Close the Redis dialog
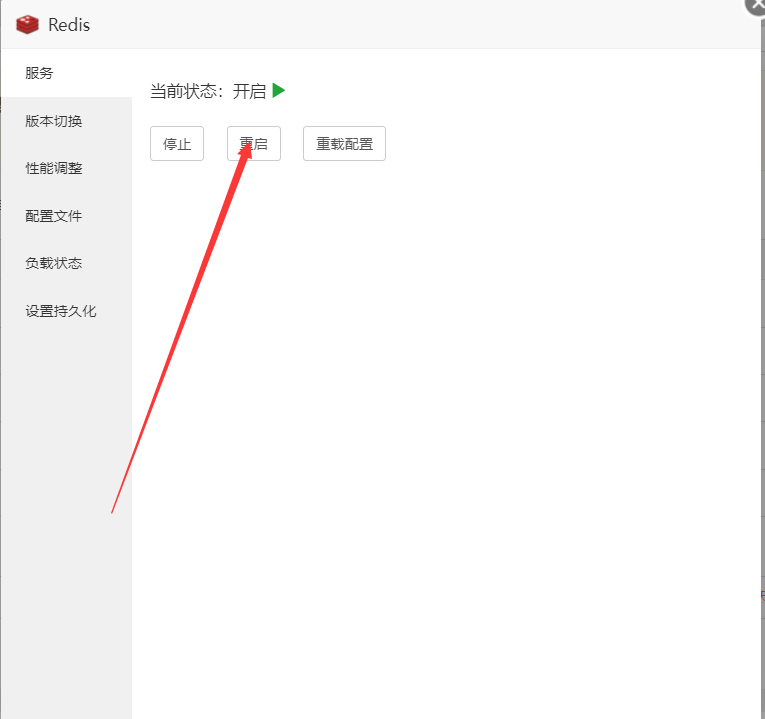Image resolution: width=765 pixels, height=719 pixels. pos(756,5)
